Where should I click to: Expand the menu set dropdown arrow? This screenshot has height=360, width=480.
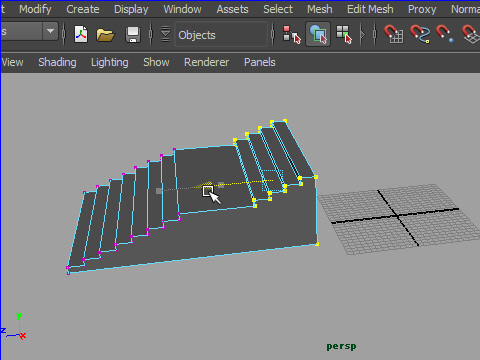pos(50,31)
